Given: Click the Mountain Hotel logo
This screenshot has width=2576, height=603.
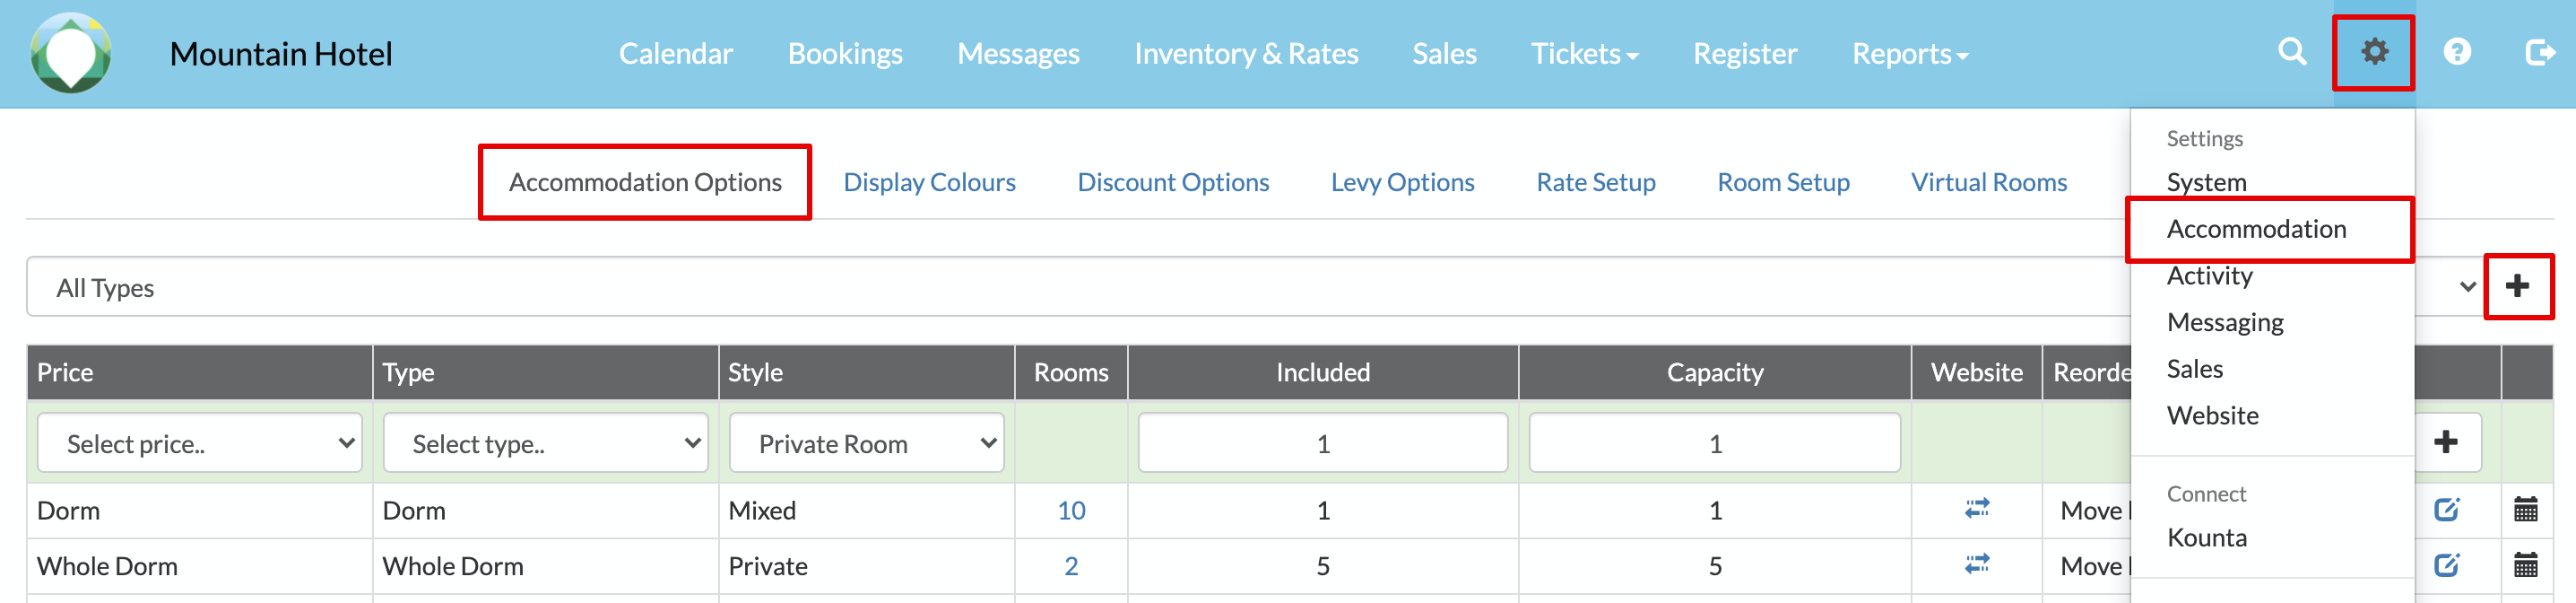Looking at the screenshot, I should [x=70, y=53].
